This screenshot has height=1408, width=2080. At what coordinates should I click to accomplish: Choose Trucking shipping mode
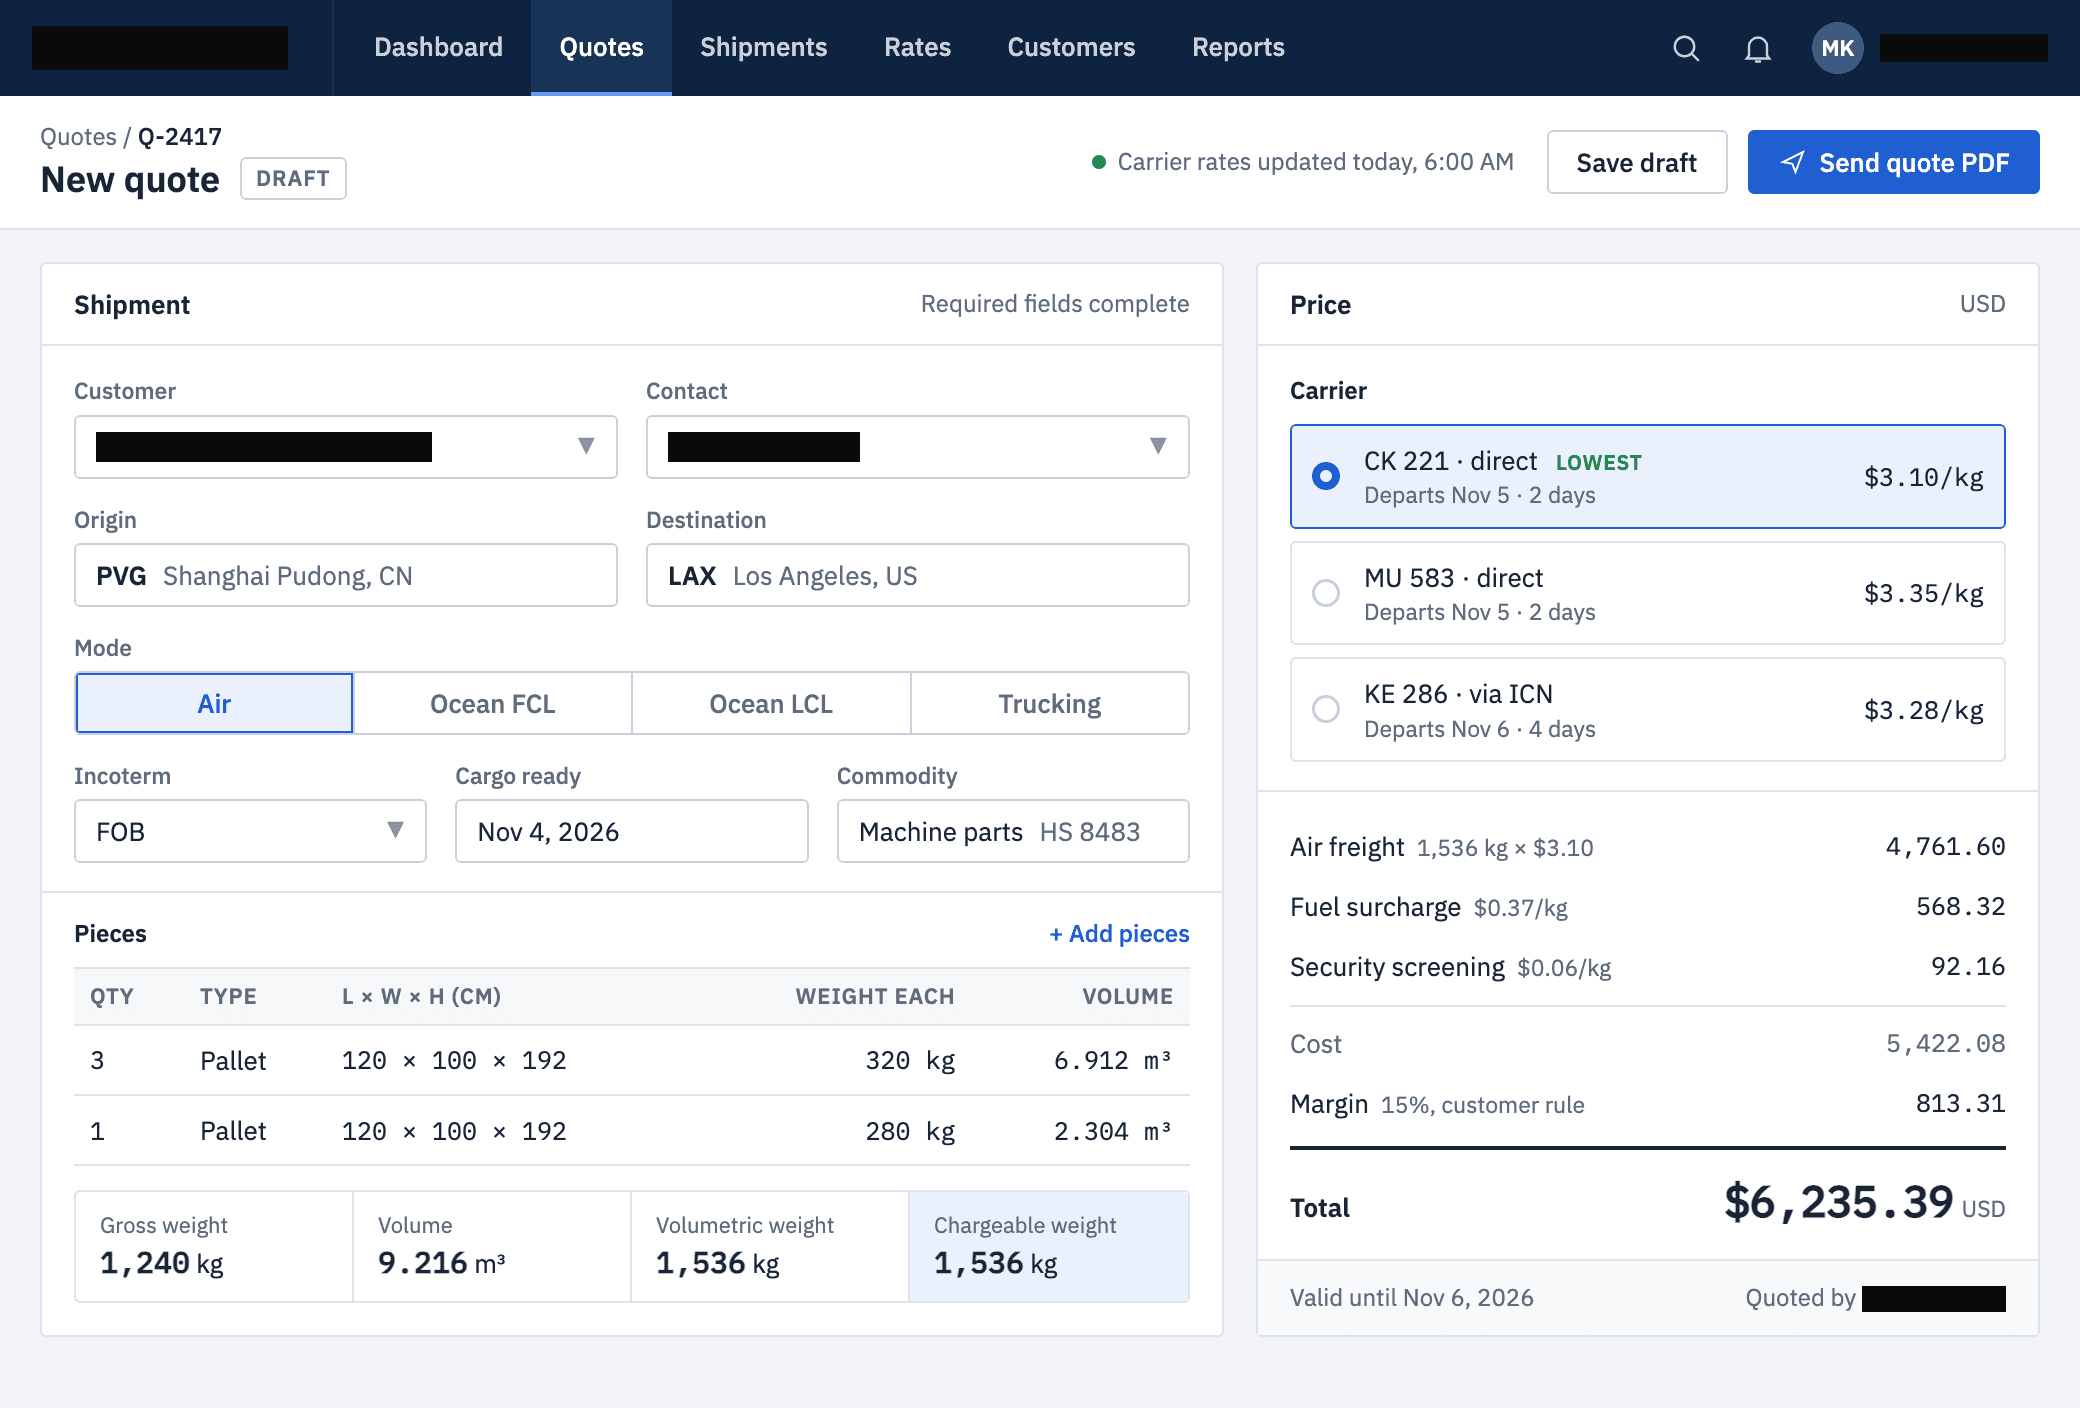tap(1050, 703)
